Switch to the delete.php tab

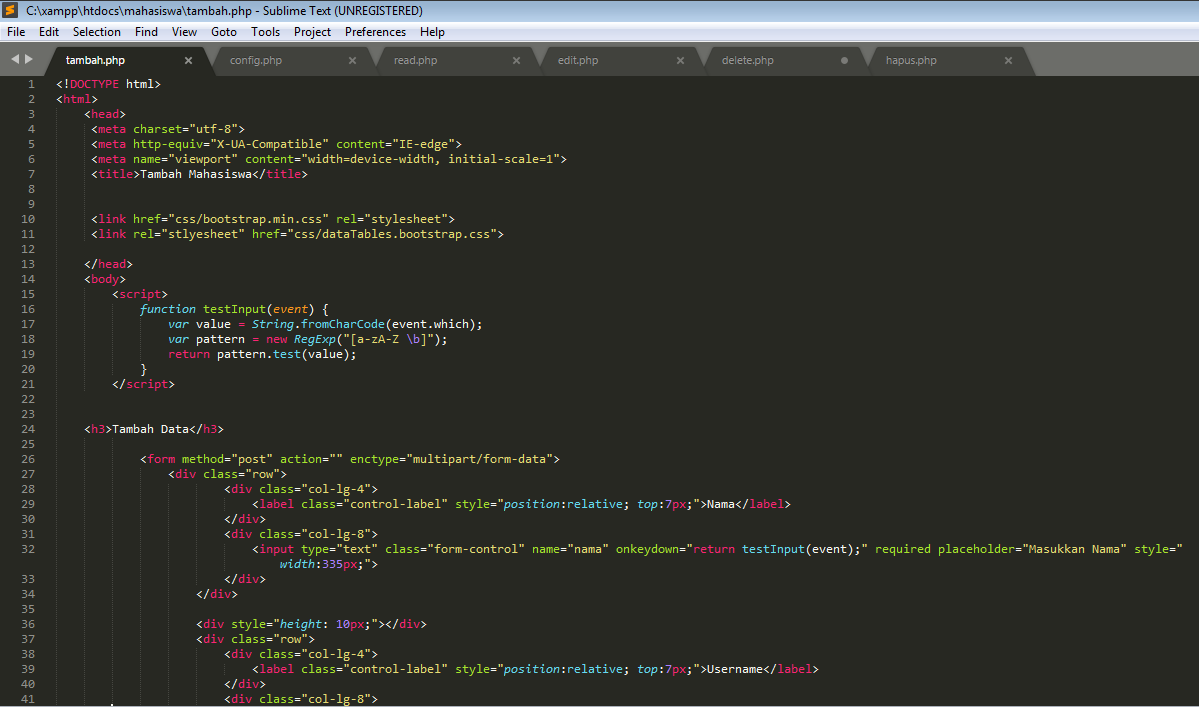coord(748,60)
